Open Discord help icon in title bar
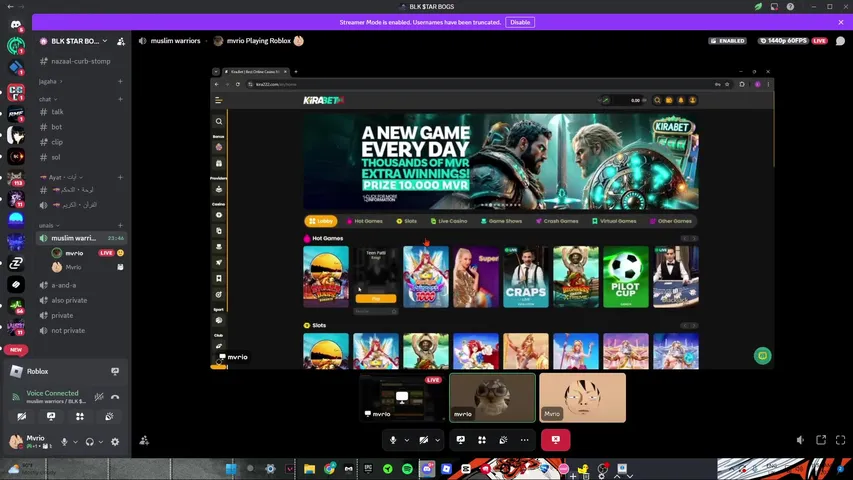The height and width of the screenshot is (480, 853). (x=790, y=7)
